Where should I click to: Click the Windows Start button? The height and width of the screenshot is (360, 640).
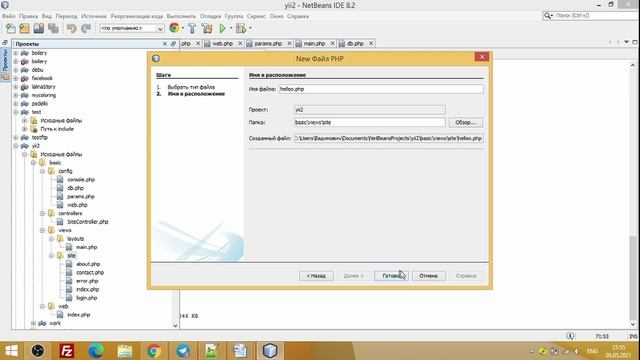click(11, 351)
